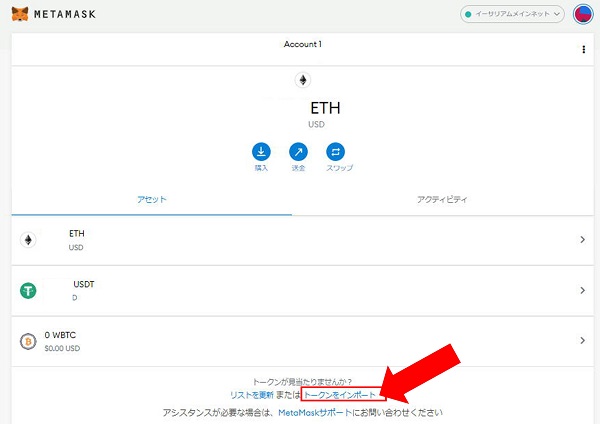
Task: Click the USDT Tether token icon
Action: click(28, 291)
